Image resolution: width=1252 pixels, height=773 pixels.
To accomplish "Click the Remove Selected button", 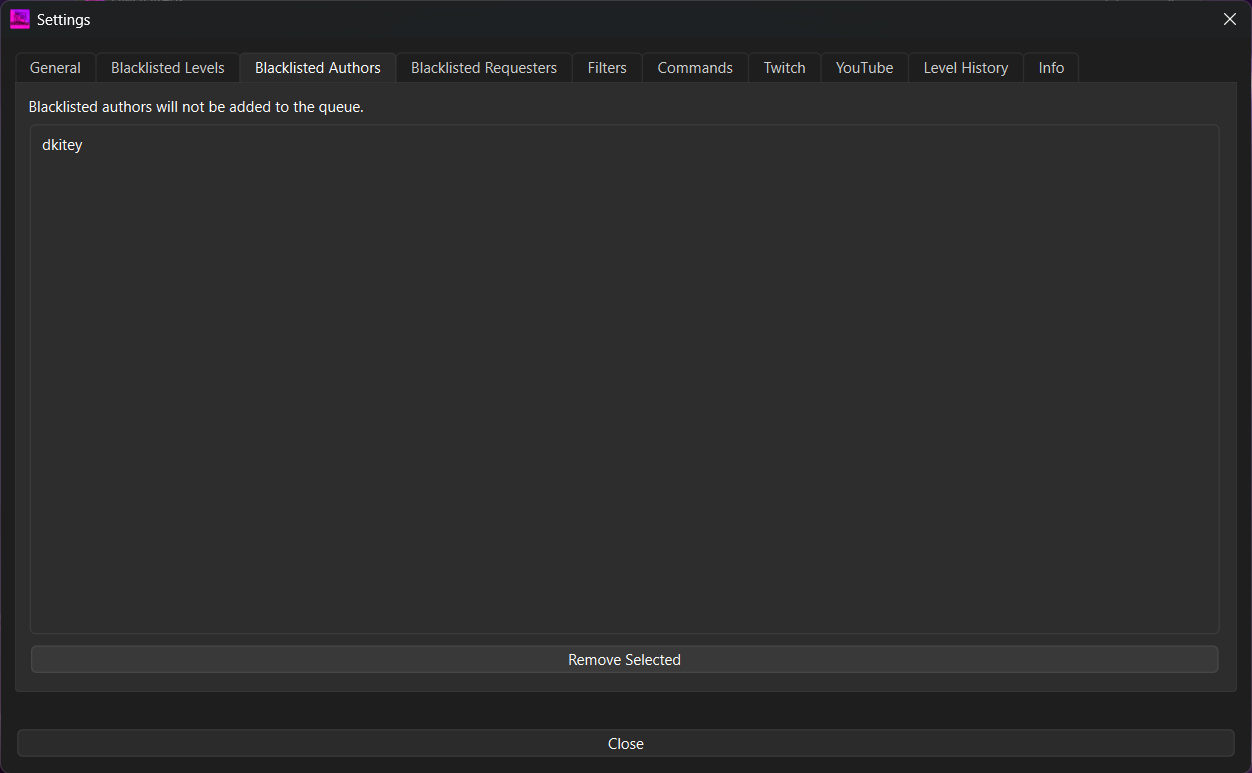I will [625, 660].
